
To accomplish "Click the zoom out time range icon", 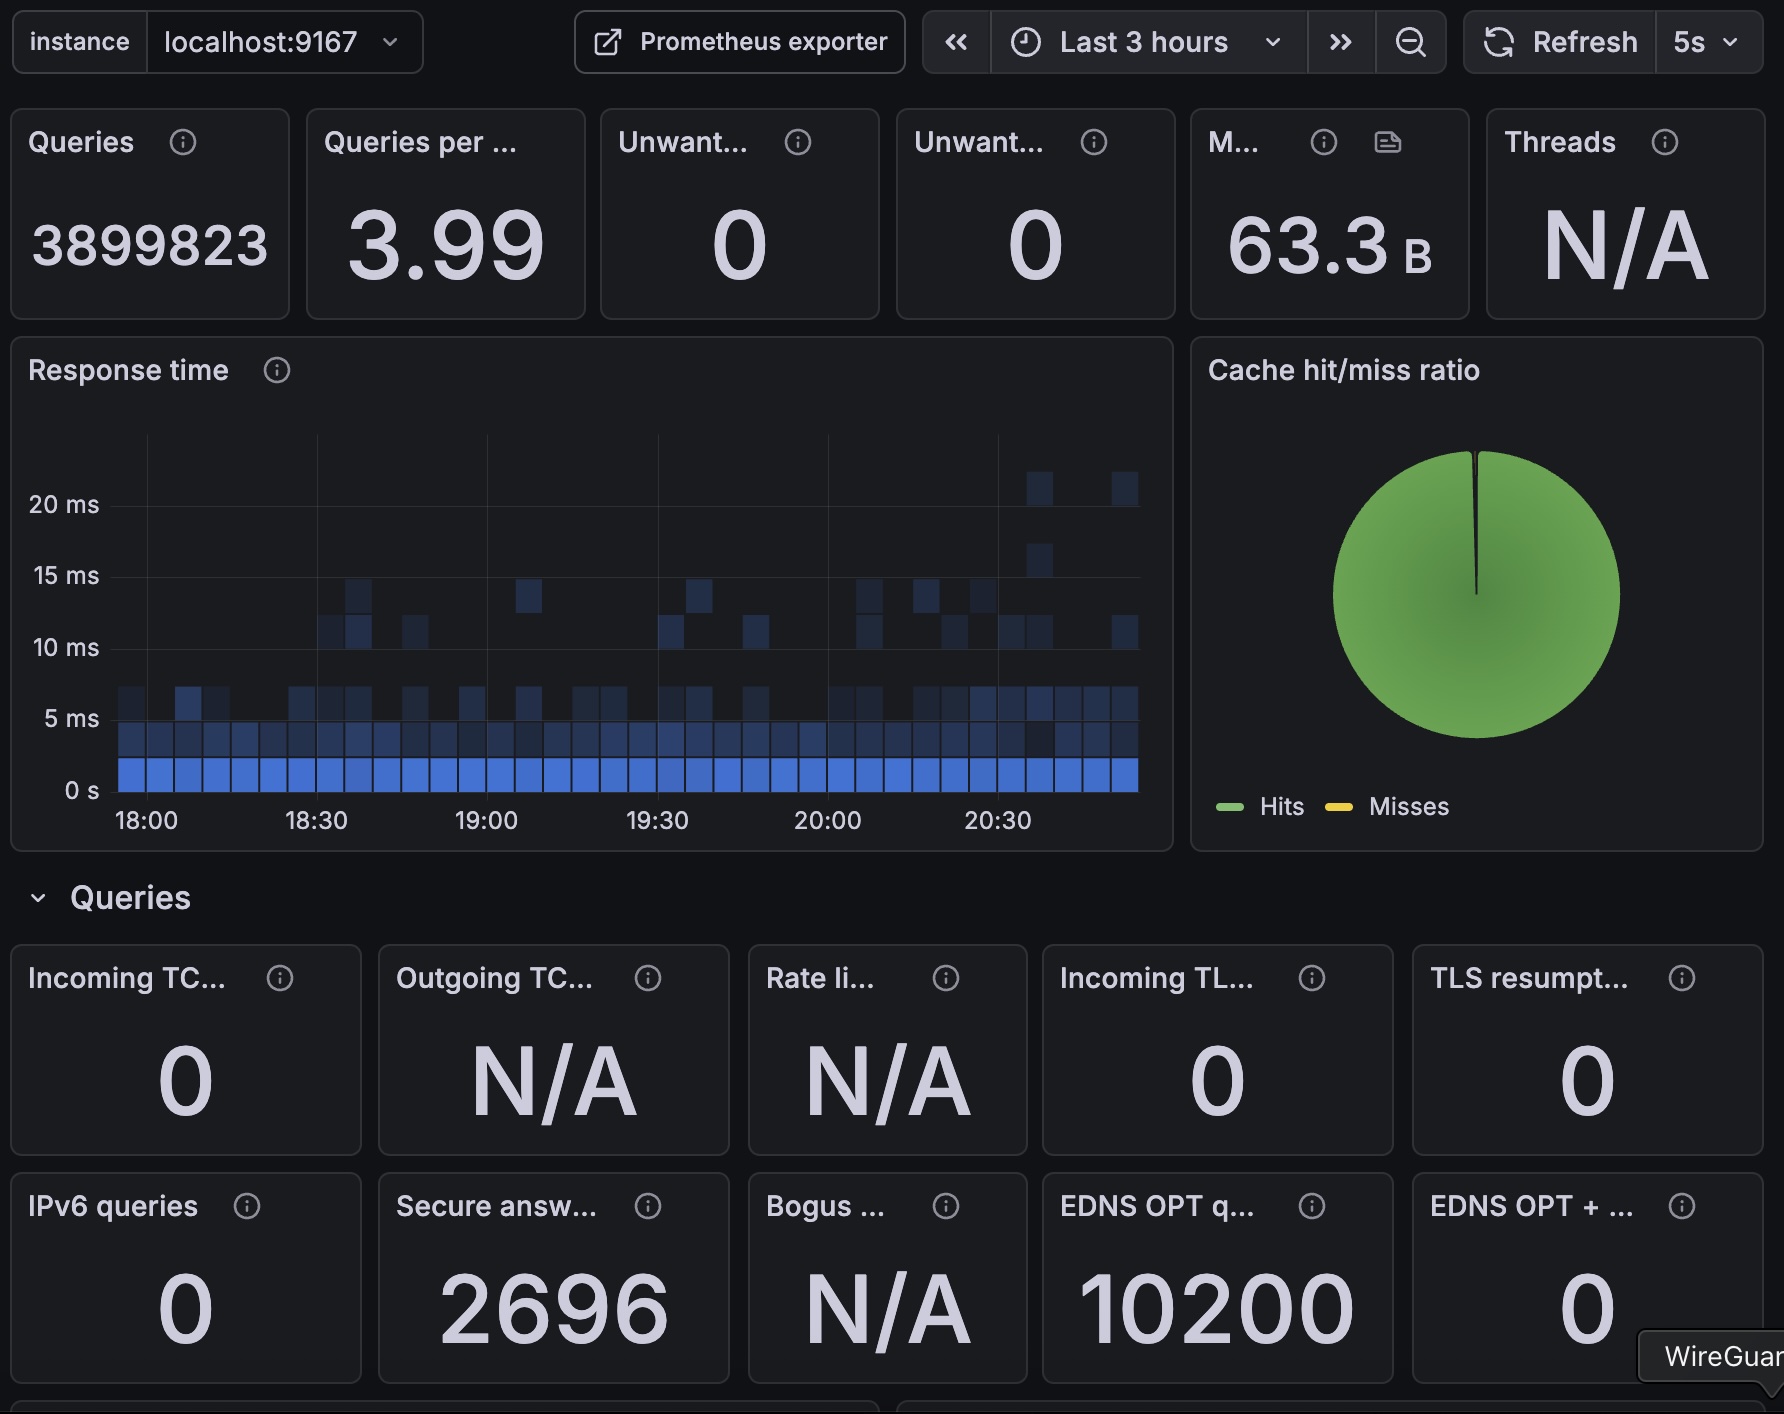I will pos(1410,42).
